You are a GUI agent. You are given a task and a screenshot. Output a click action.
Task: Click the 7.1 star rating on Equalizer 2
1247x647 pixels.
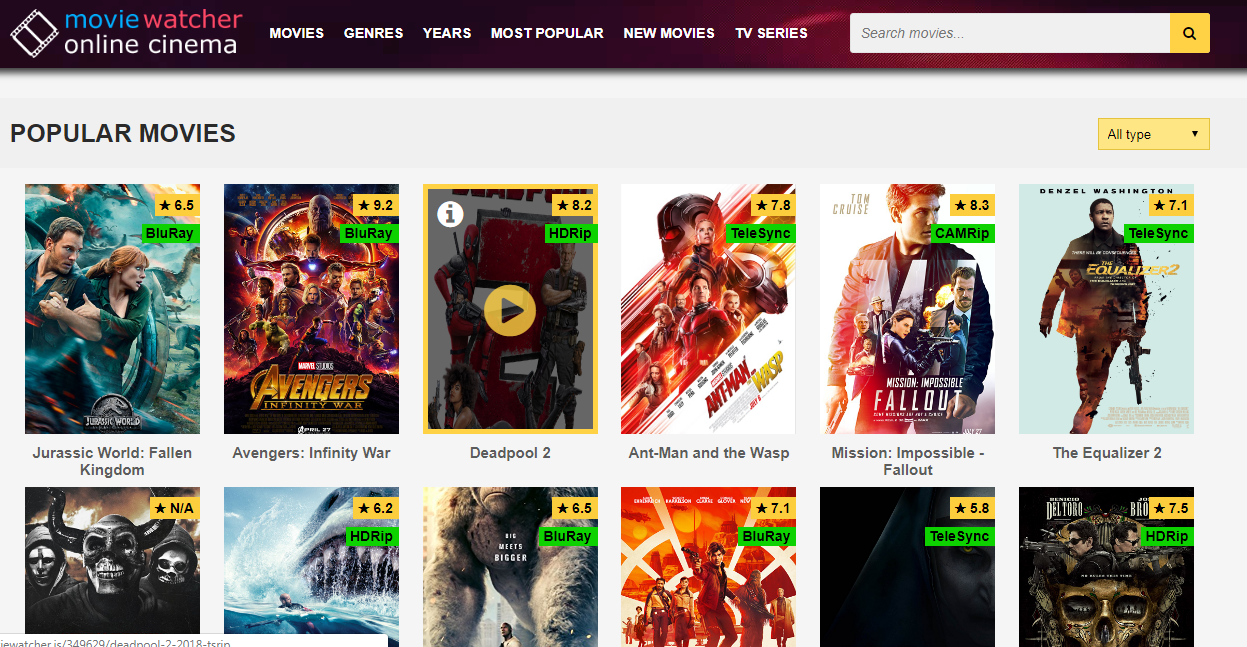pyautogui.click(x=1170, y=205)
